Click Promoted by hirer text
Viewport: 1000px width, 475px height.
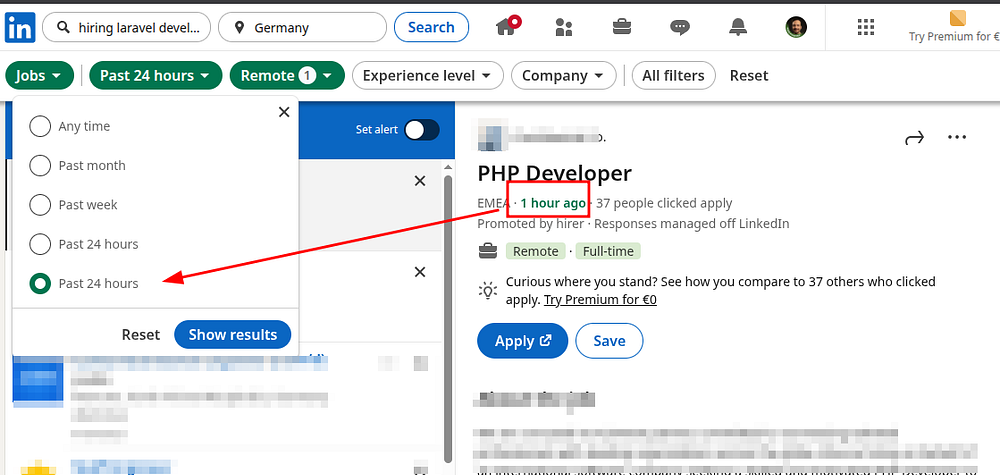pyautogui.click(x=531, y=224)
